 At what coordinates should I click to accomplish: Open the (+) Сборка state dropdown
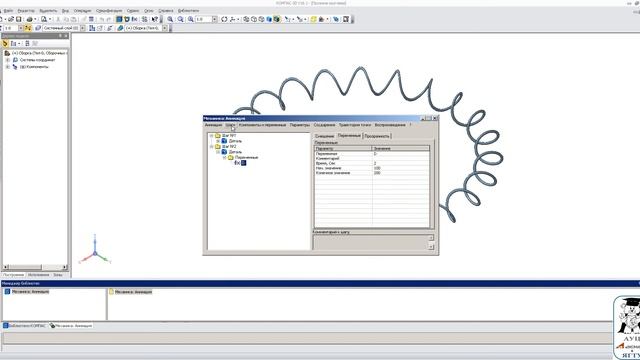pyautogui.click(x=165, y=28)
